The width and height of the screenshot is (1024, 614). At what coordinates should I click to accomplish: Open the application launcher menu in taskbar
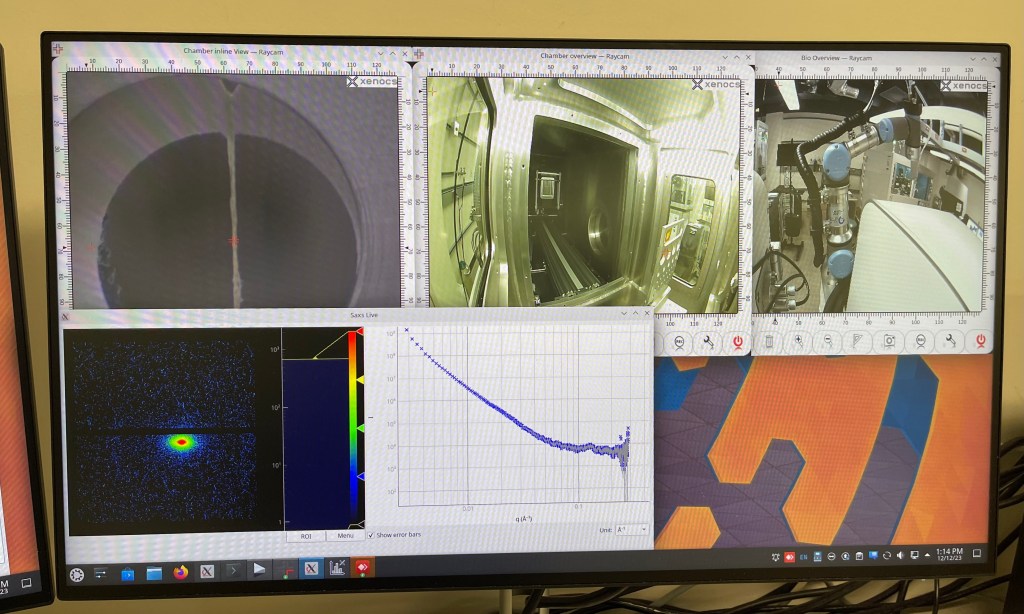[76, 574]
